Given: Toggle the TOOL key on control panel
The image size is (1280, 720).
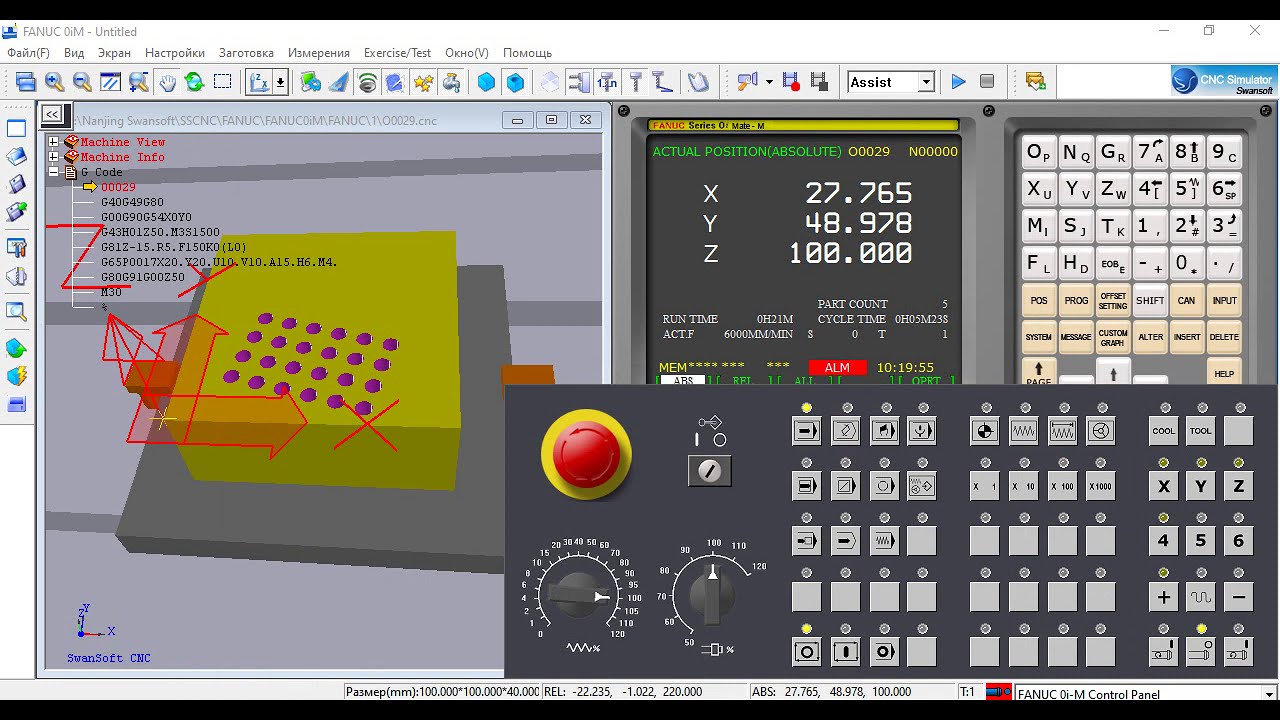Looking at the screenshot, I should (x=1201, y=431).
